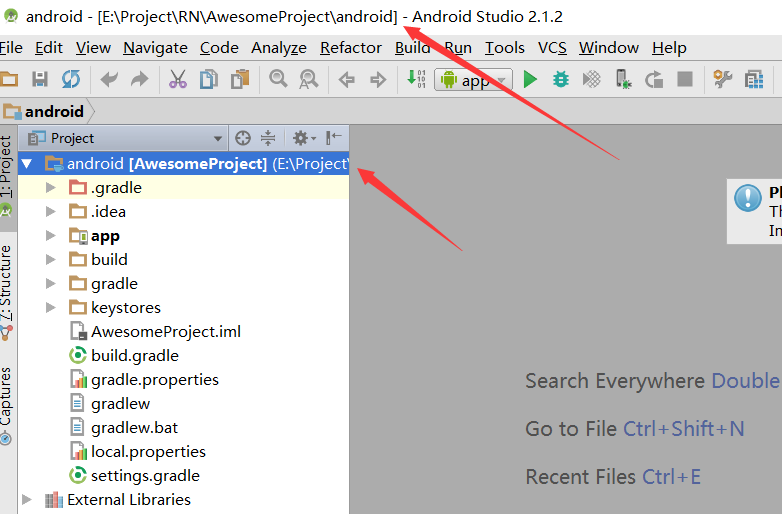Stop the running process with square icon
Image resolution: width=782 pixels, height=514 pixels.
click(x=685, y=79)
